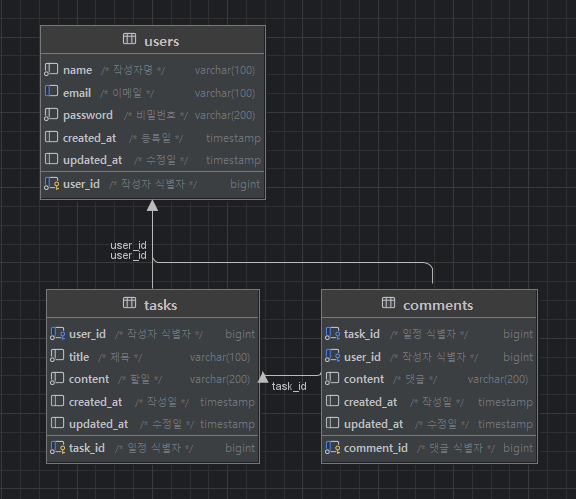Click the user_id primary key icon in users
The height and width of the screenshot is (499, 576).
[x=51, y=183]
